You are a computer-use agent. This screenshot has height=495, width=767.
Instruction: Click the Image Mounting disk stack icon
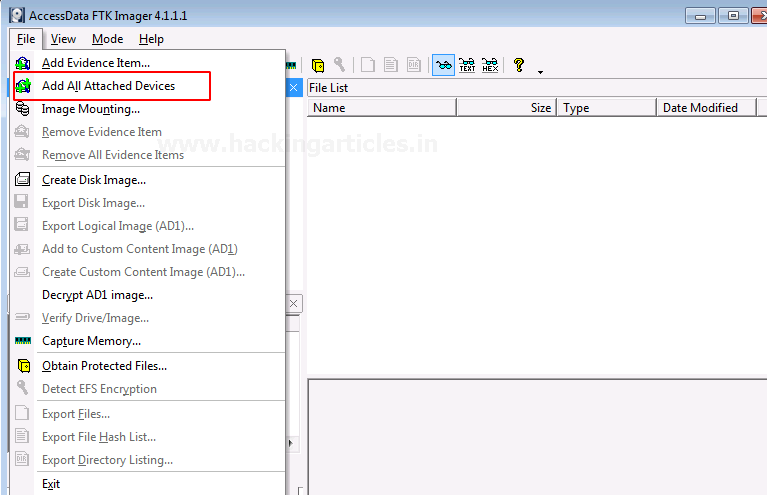click(23, 109)
